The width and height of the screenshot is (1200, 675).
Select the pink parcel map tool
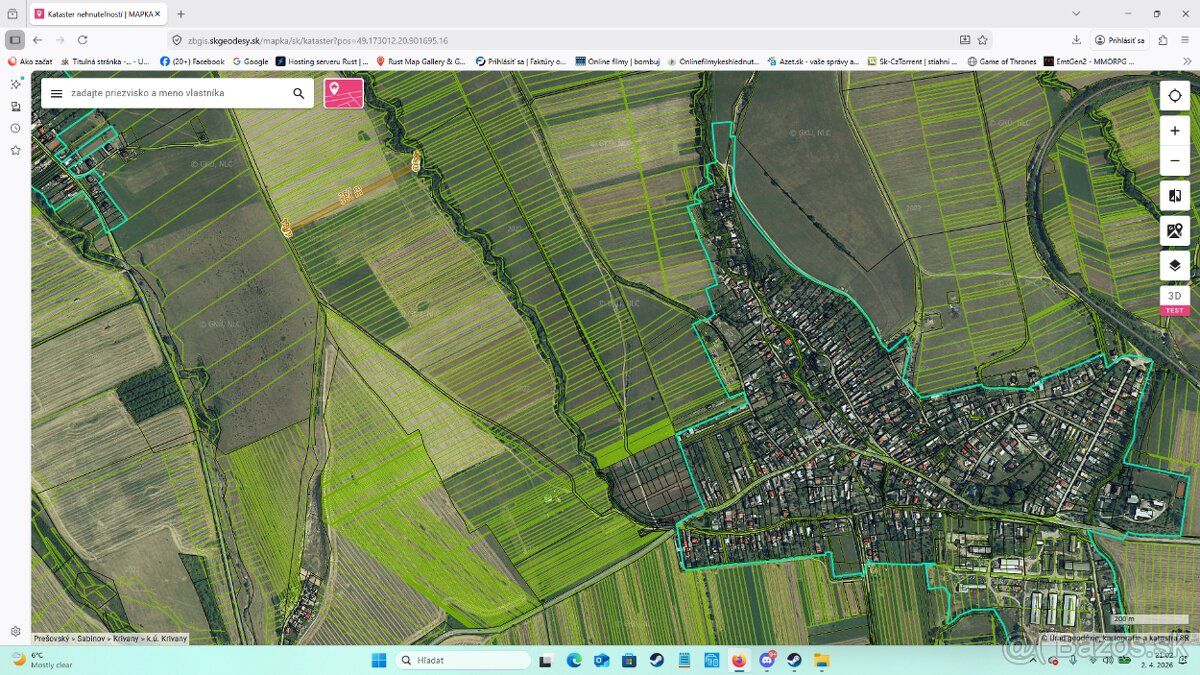(x=344, y=93)
